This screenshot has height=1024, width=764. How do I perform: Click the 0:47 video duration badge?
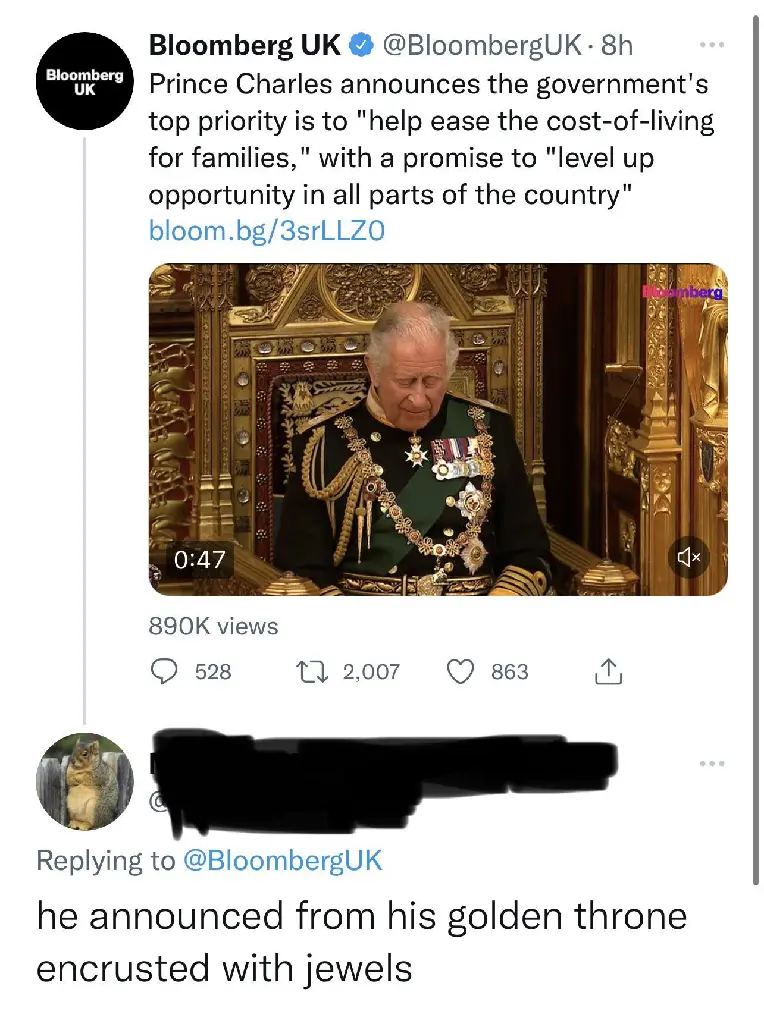(x=199, y=559)
